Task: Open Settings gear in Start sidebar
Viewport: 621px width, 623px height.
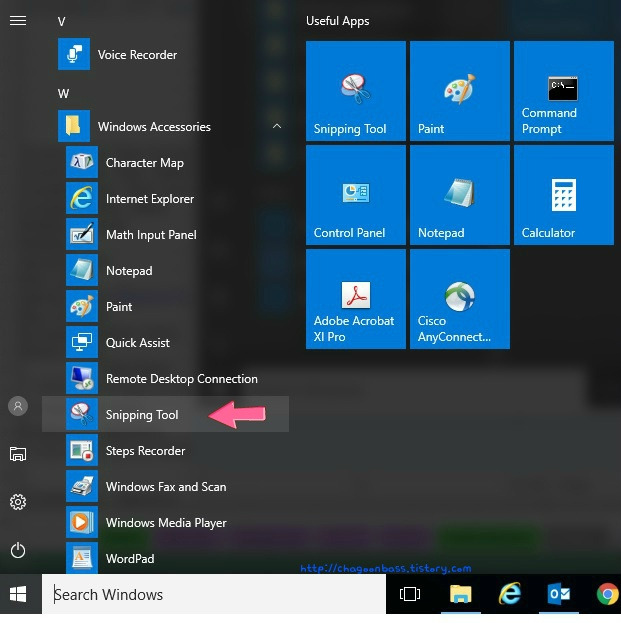Action: coord(18,502)
